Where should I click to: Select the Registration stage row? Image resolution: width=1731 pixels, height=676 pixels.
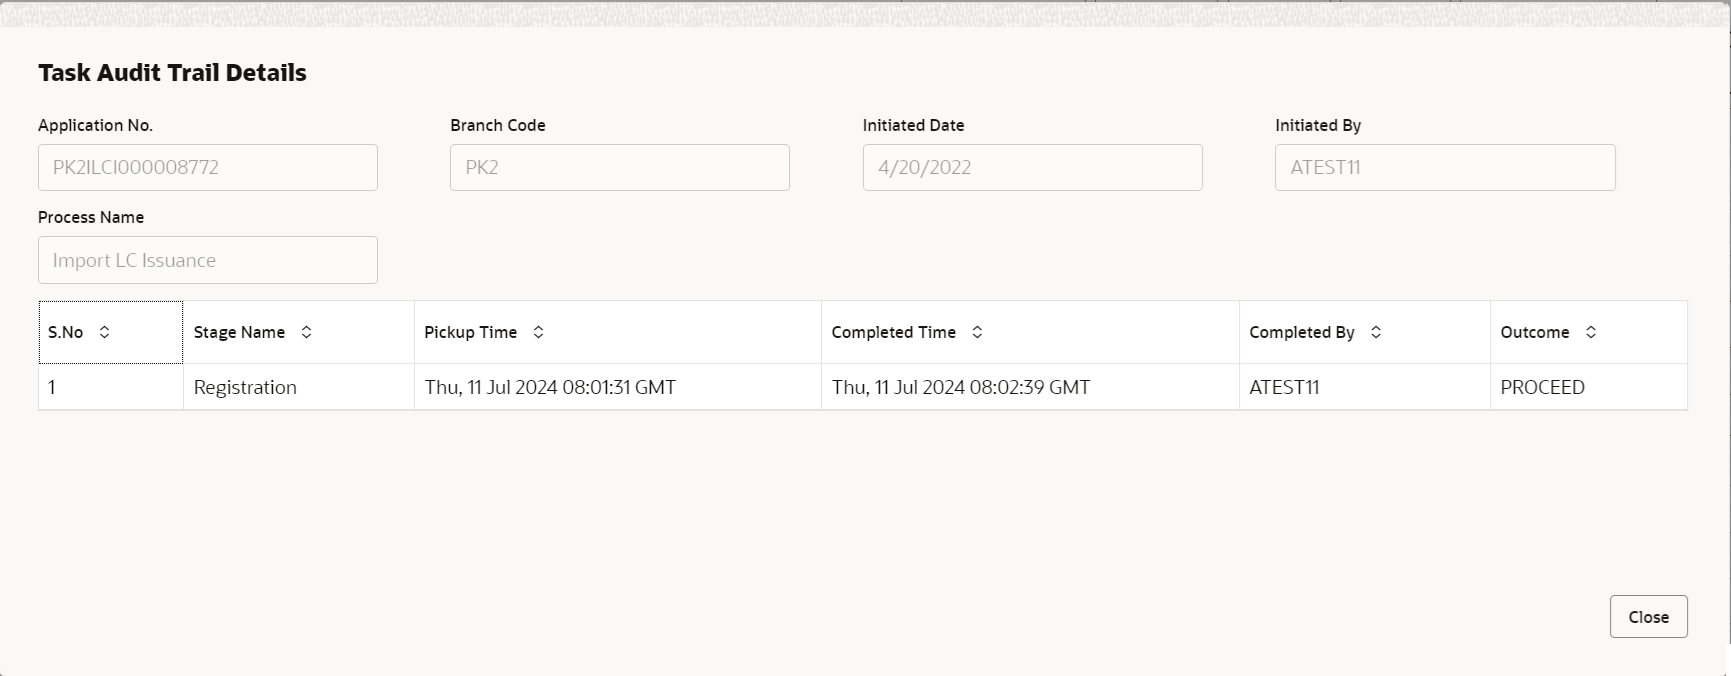point(245,387)
